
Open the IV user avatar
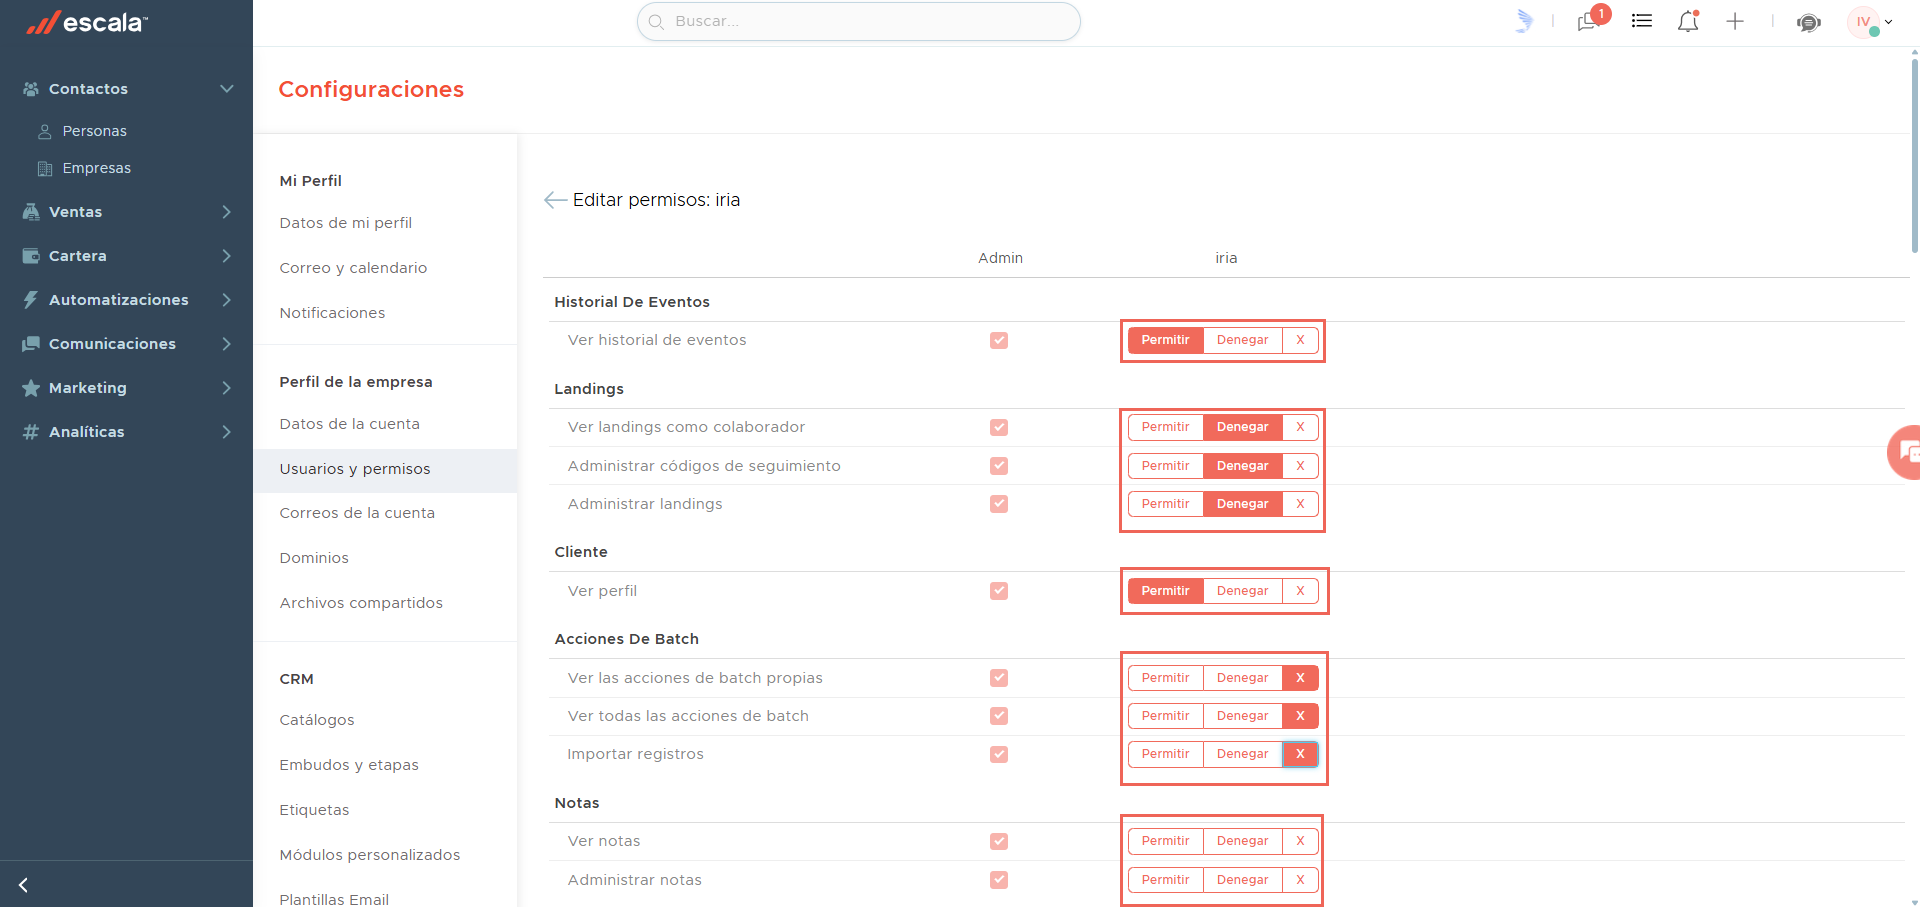[1863, 22]
